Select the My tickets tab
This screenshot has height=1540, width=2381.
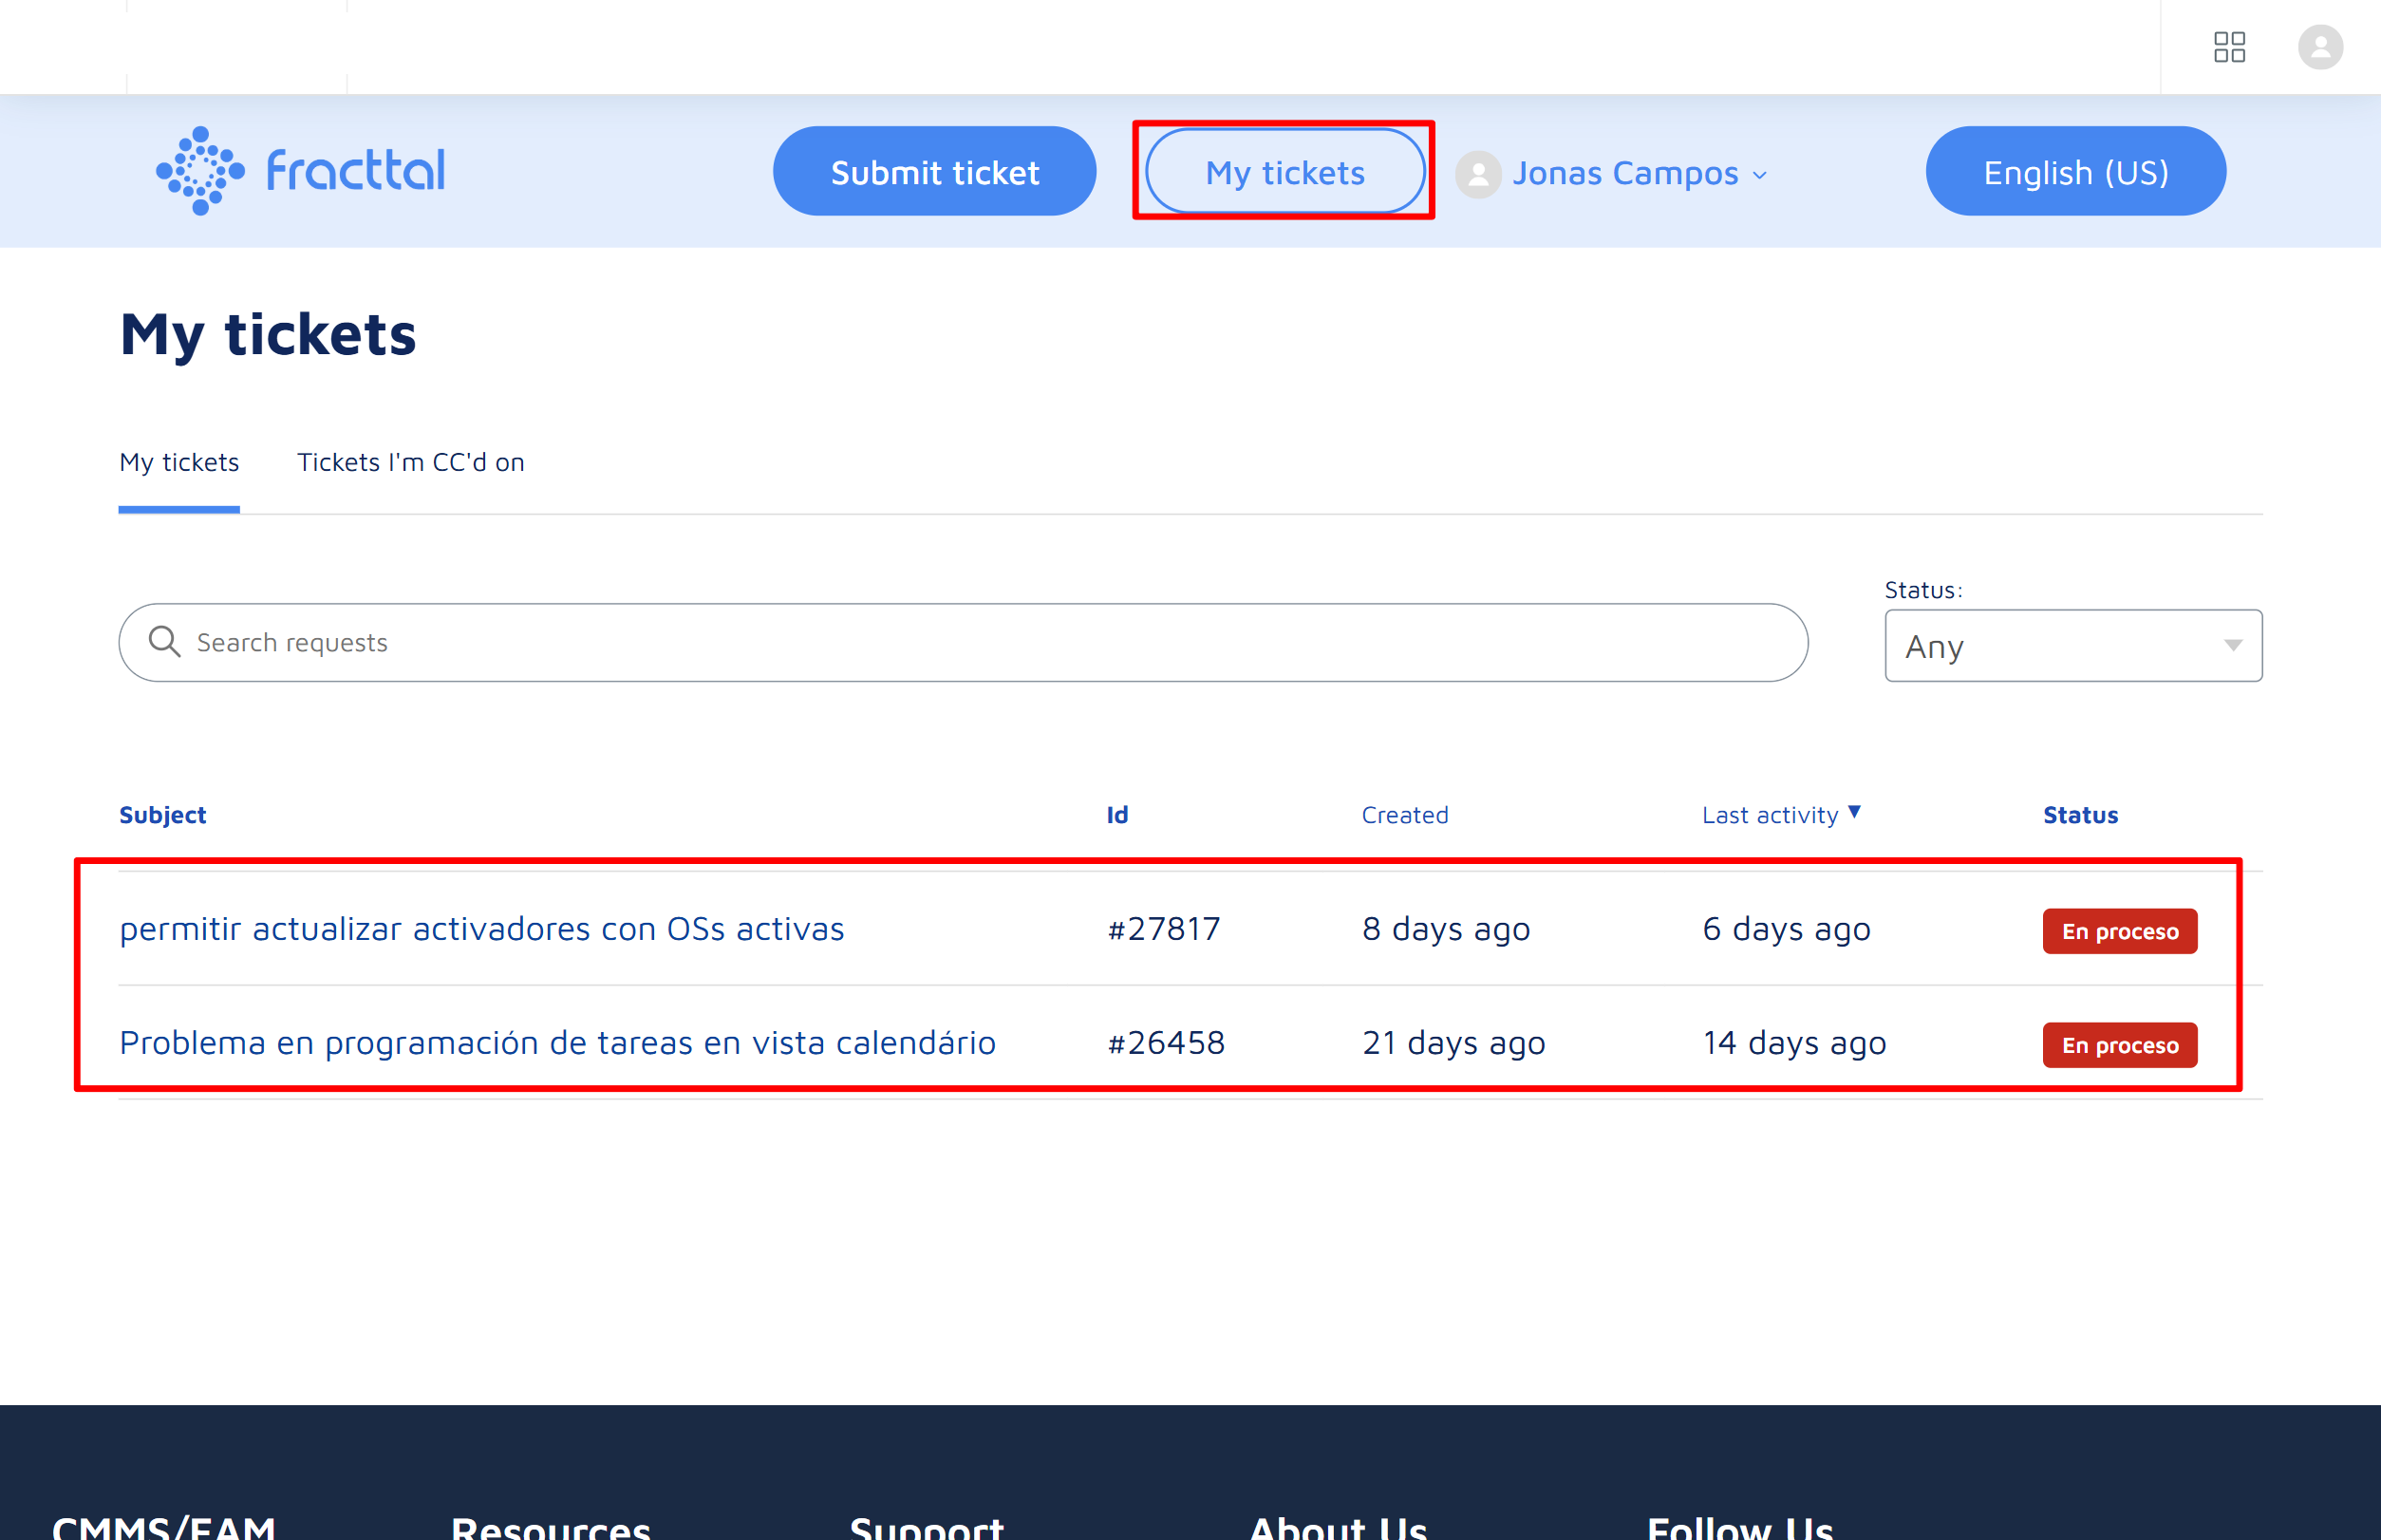tap(179, 462)
